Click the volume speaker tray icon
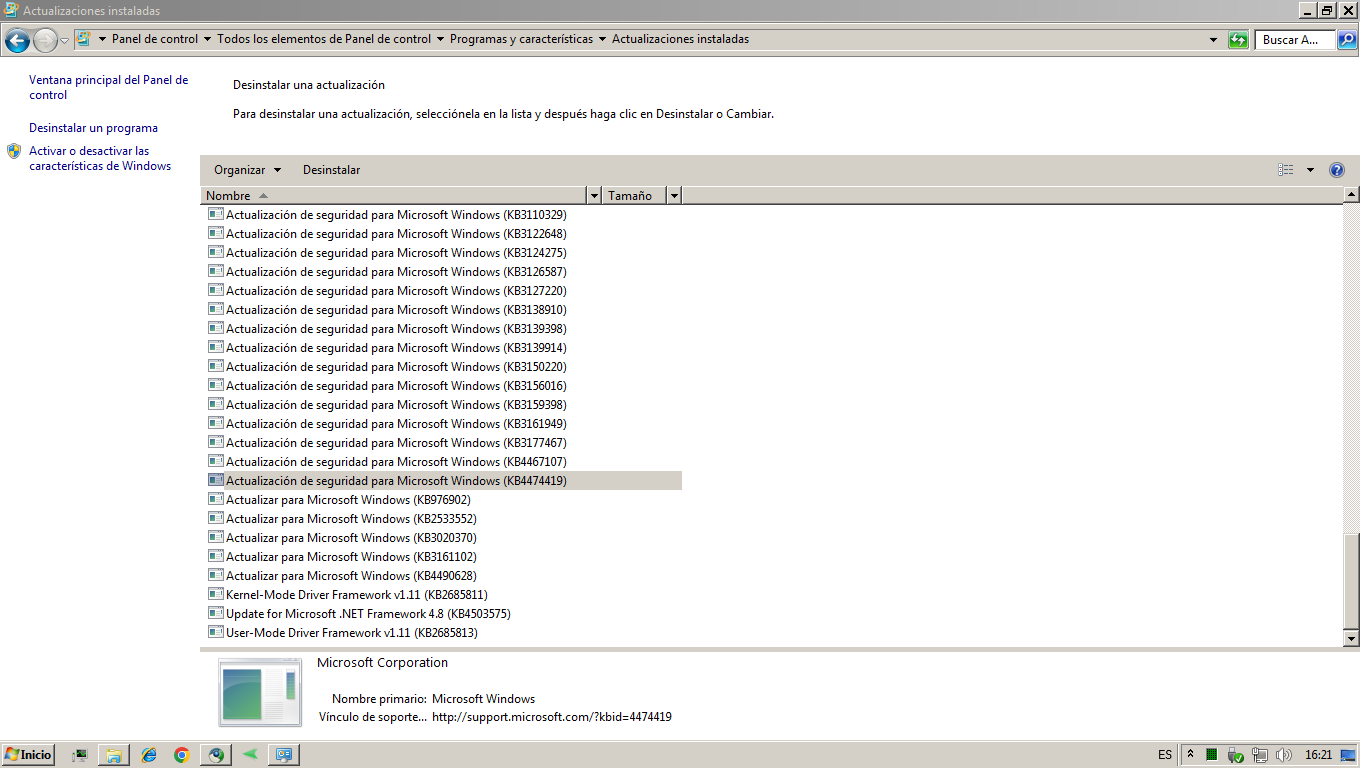This screenshot has height=768, width=1360. [1283, 755]
